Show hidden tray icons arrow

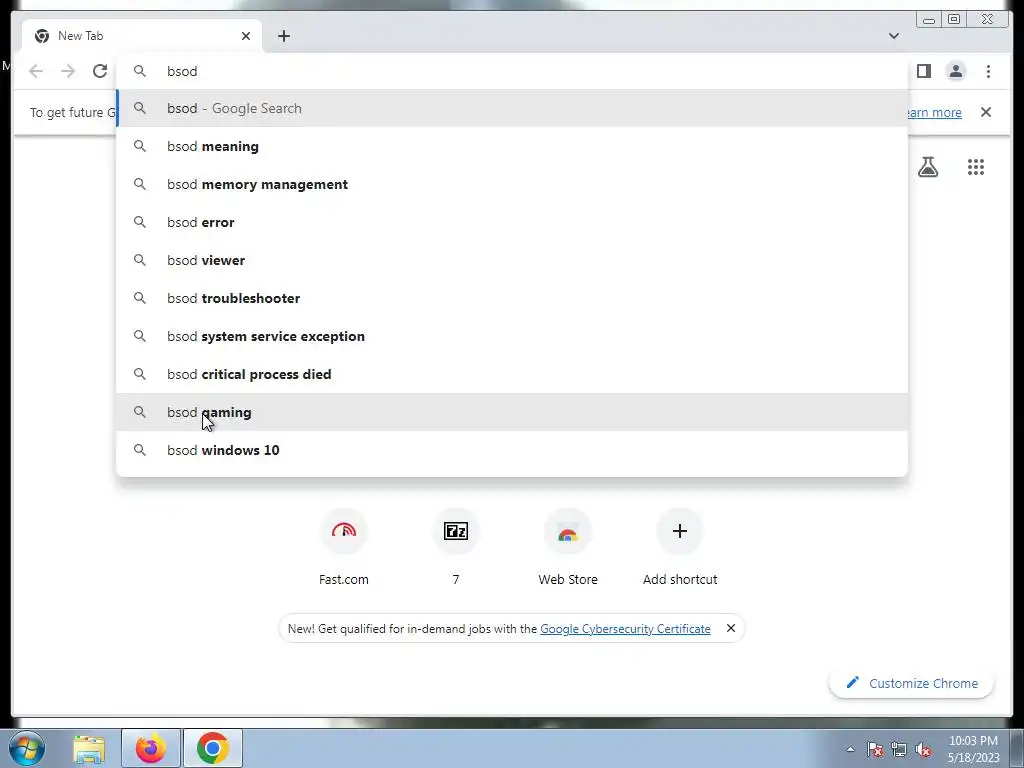[850, 749]
